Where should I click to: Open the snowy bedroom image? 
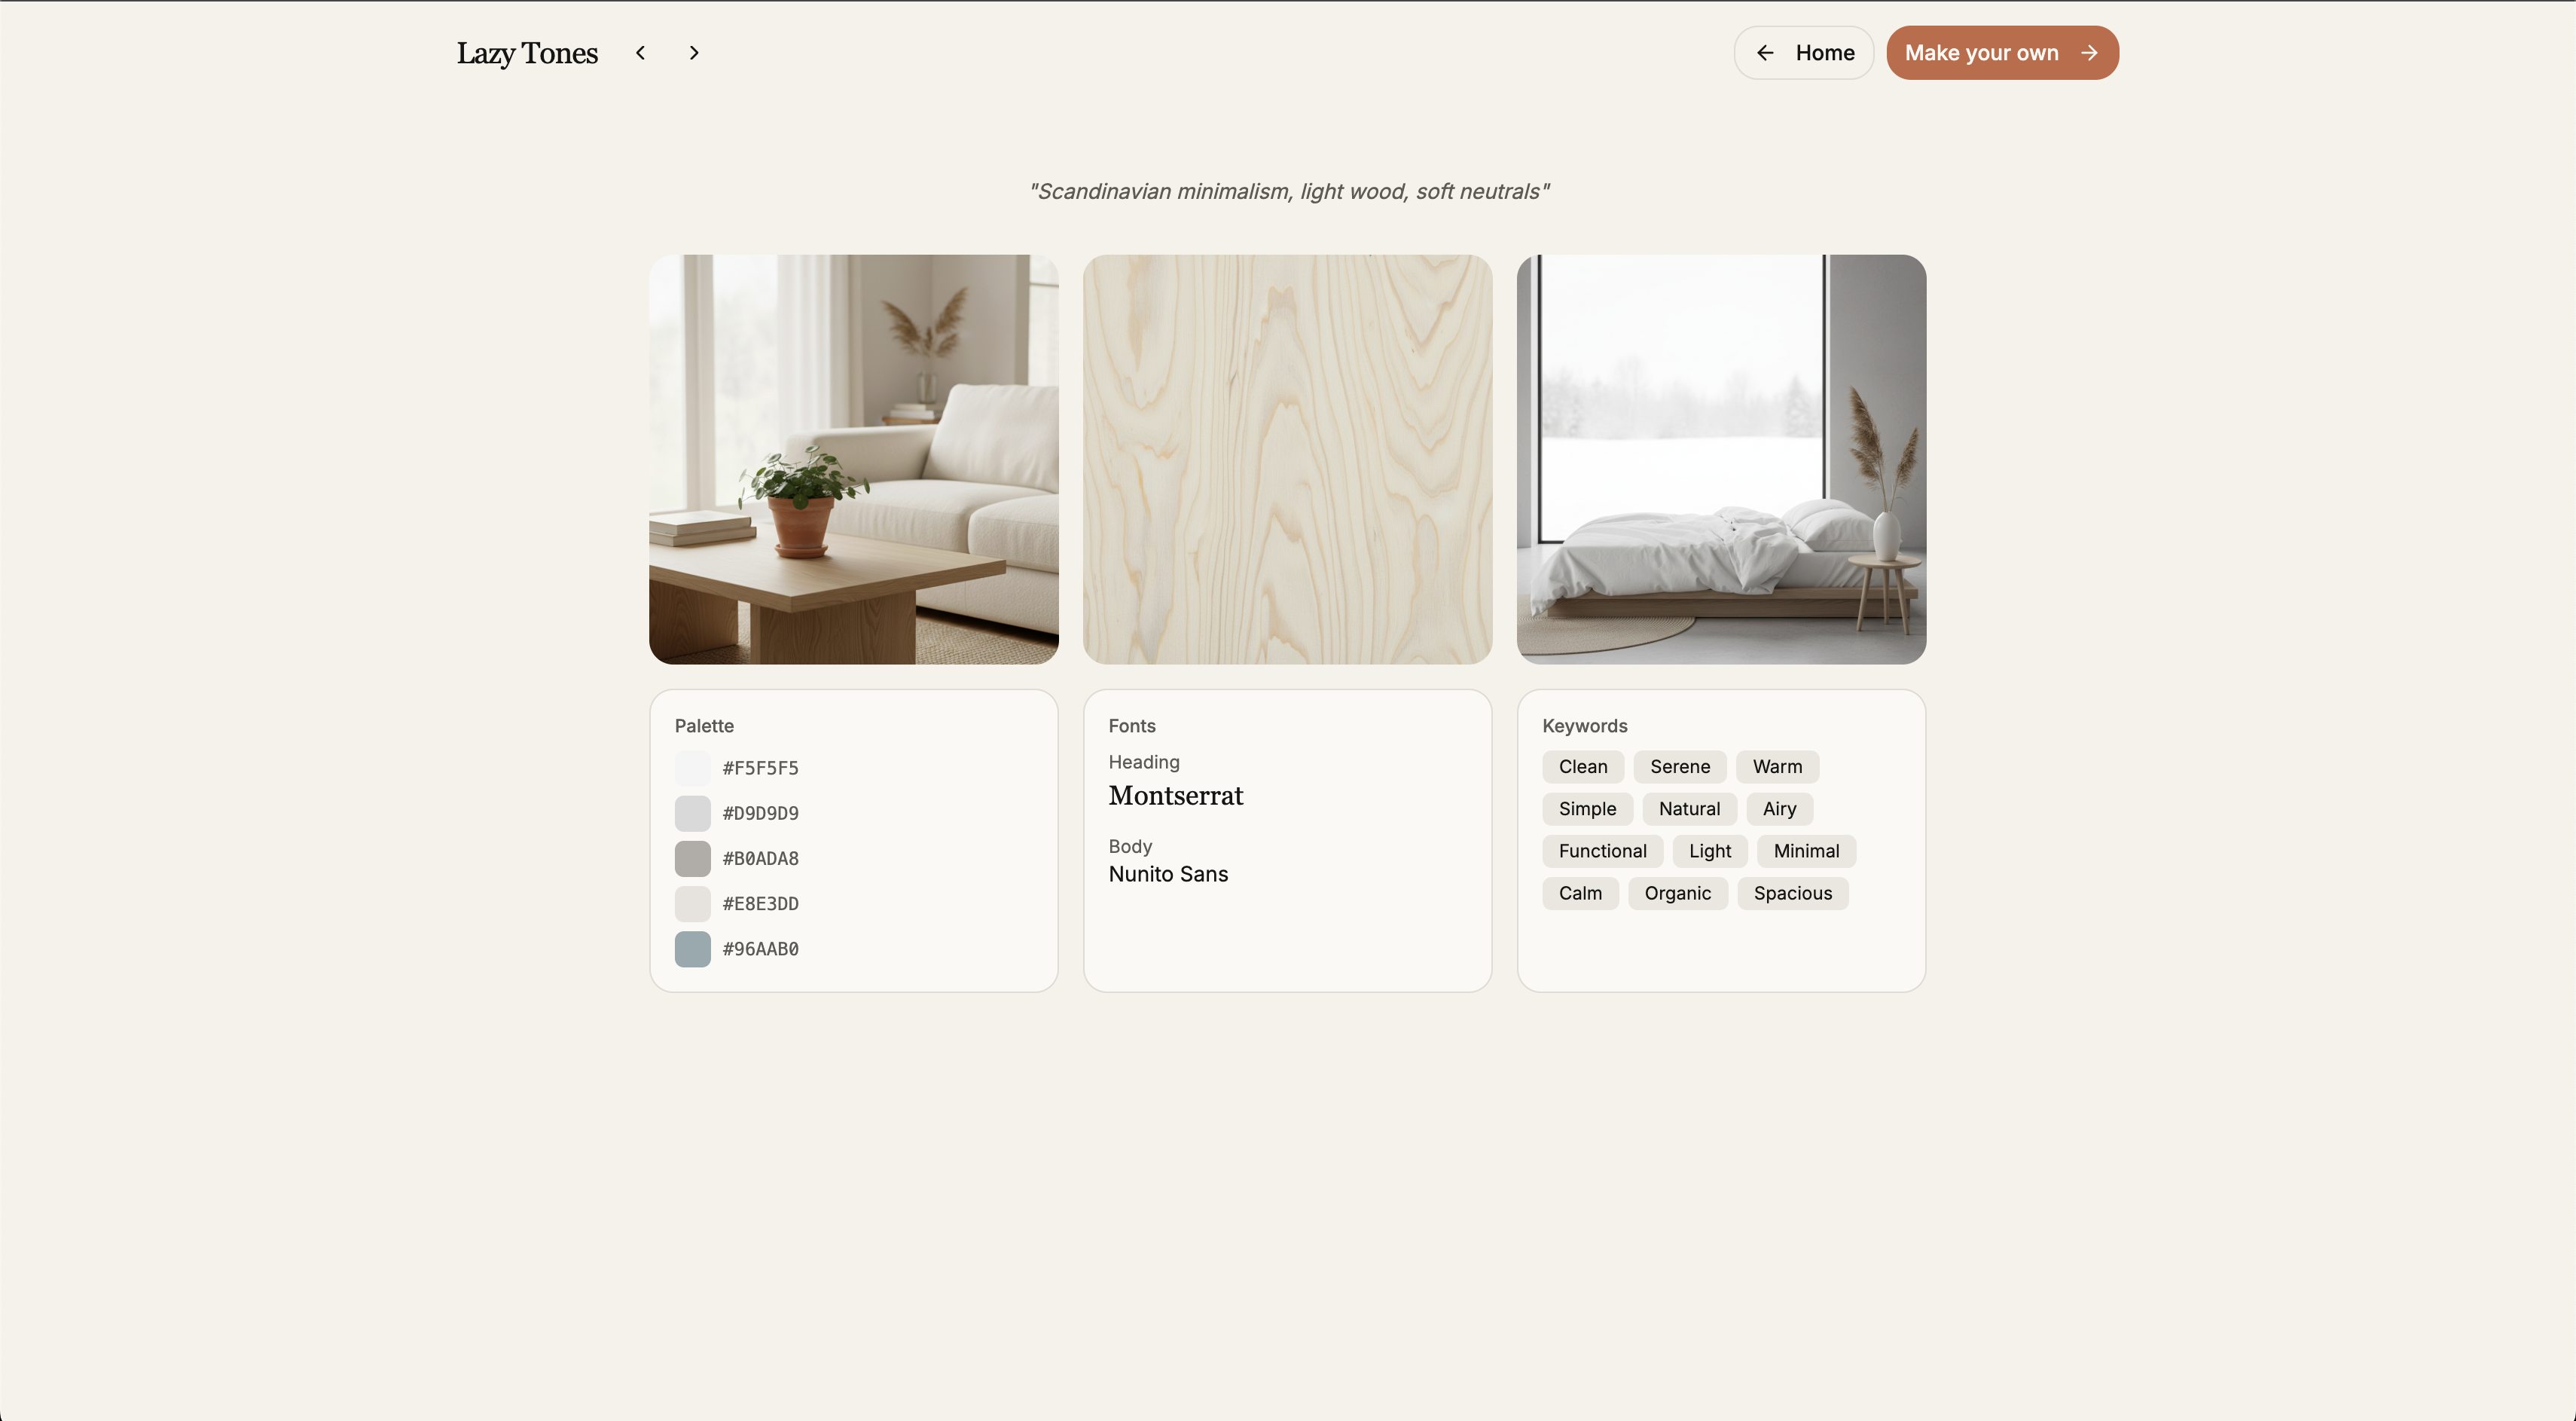(1720, 459)
